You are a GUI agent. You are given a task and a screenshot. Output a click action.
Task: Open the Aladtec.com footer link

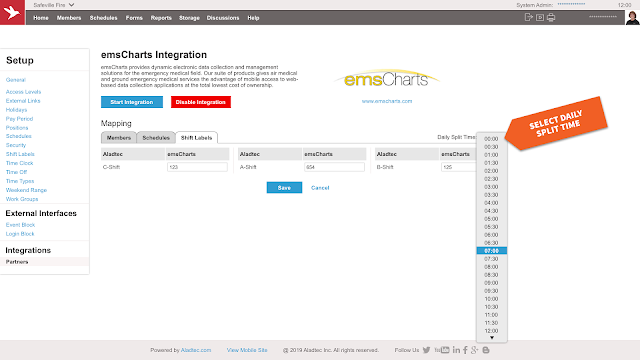(196, 350)
